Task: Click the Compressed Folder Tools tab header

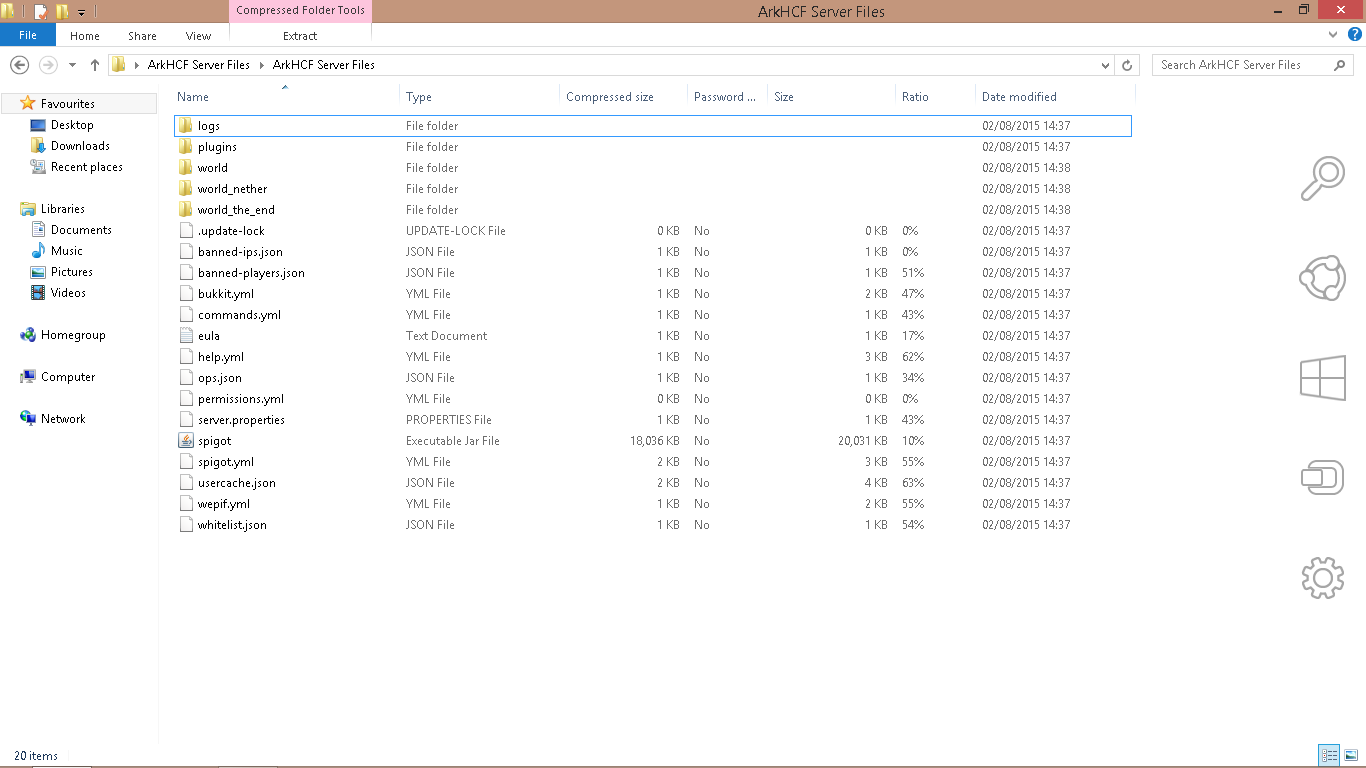Action: pos(300,11)
